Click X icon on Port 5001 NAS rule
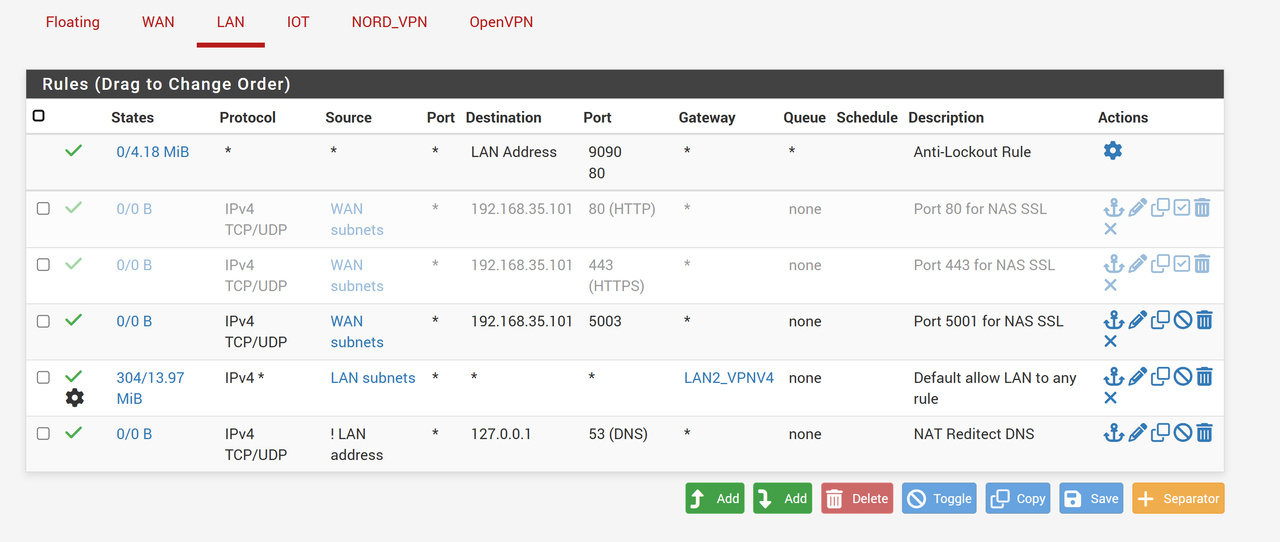 (x=1110, y=341)
